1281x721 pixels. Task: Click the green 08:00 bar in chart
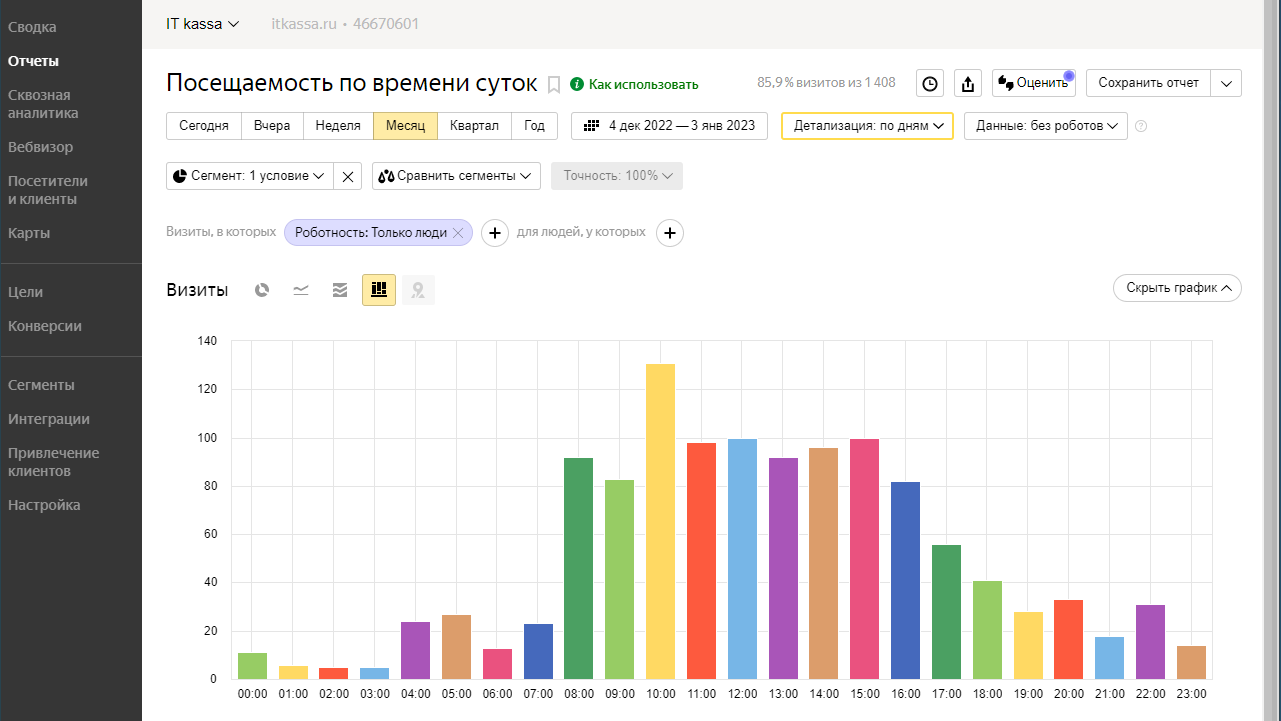[x=579, y=568]
